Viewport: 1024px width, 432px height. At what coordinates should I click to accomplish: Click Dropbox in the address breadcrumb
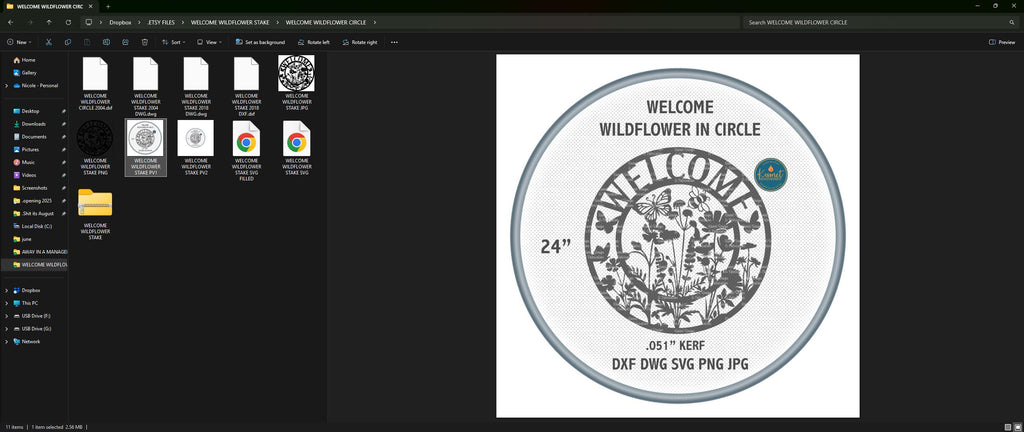[120, 22]
